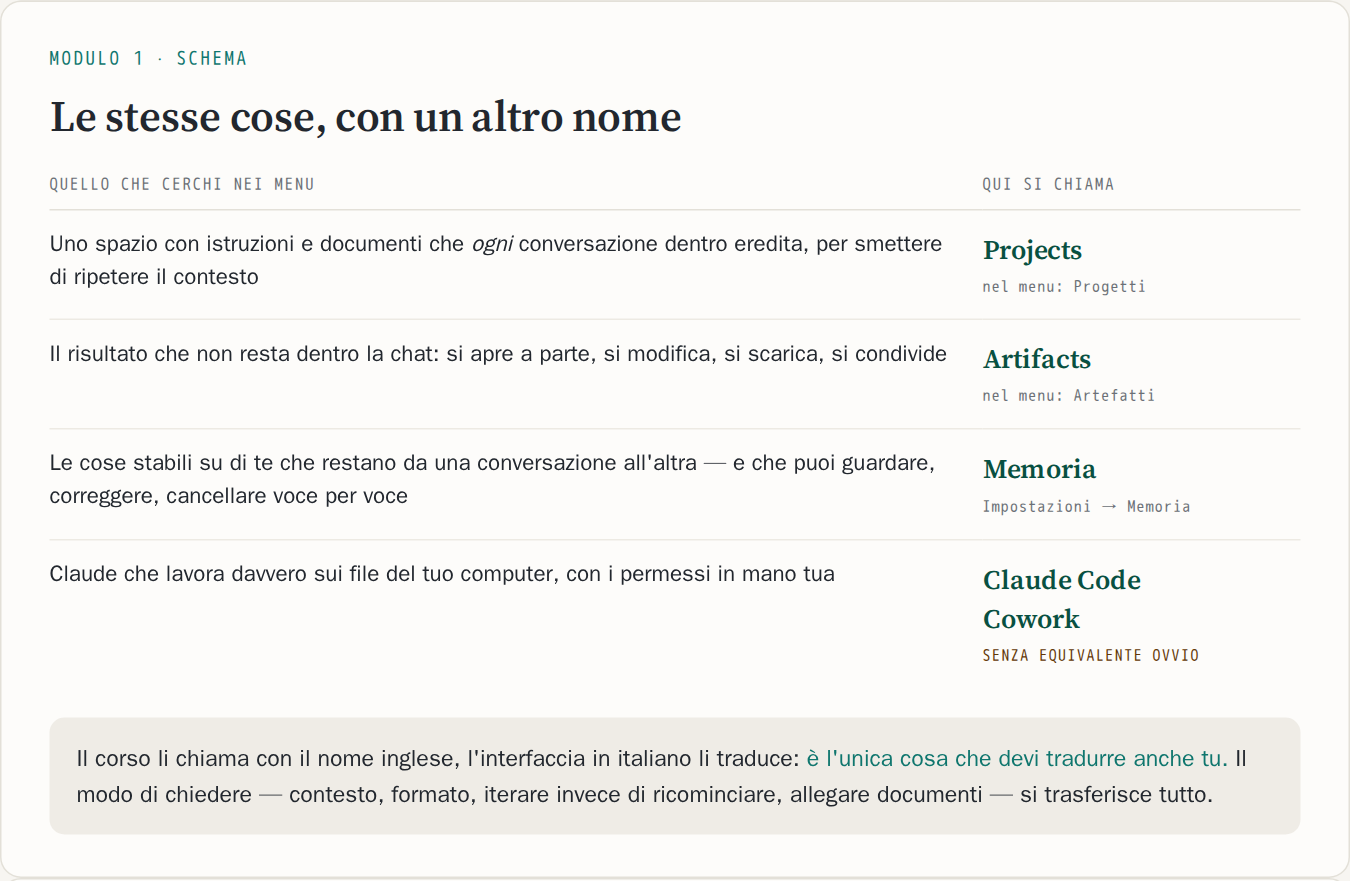Screen dimensions: 1350x881
Task: Select the heading "Le stesse cose, con un altro nome"
Action: click(x=366, y=117)
